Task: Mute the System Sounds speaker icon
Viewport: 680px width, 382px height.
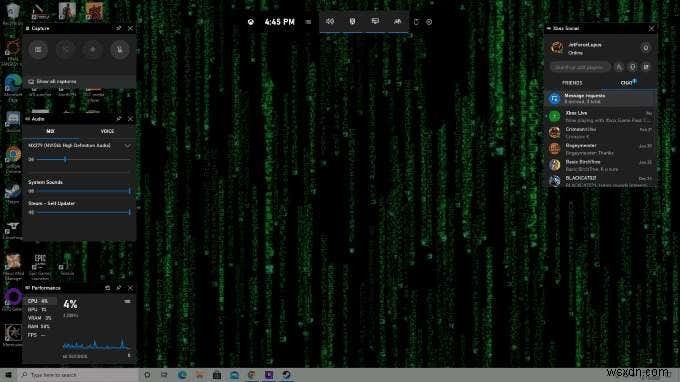Action: click(31, 191)
